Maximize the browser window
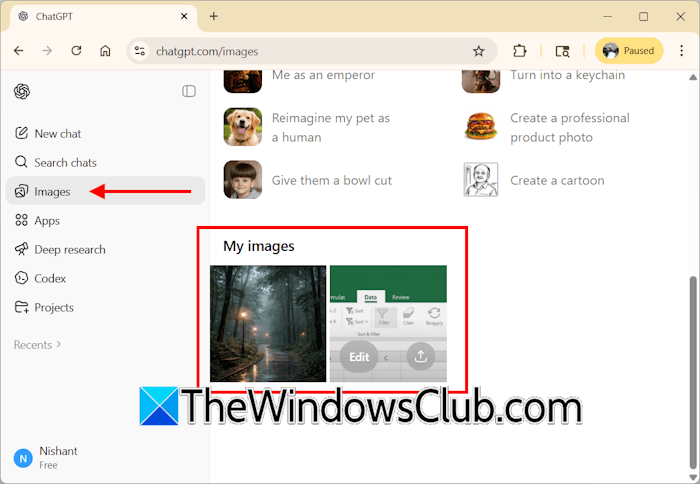The width and height of the screenshot is (700, 484). (x=643, y=17)
